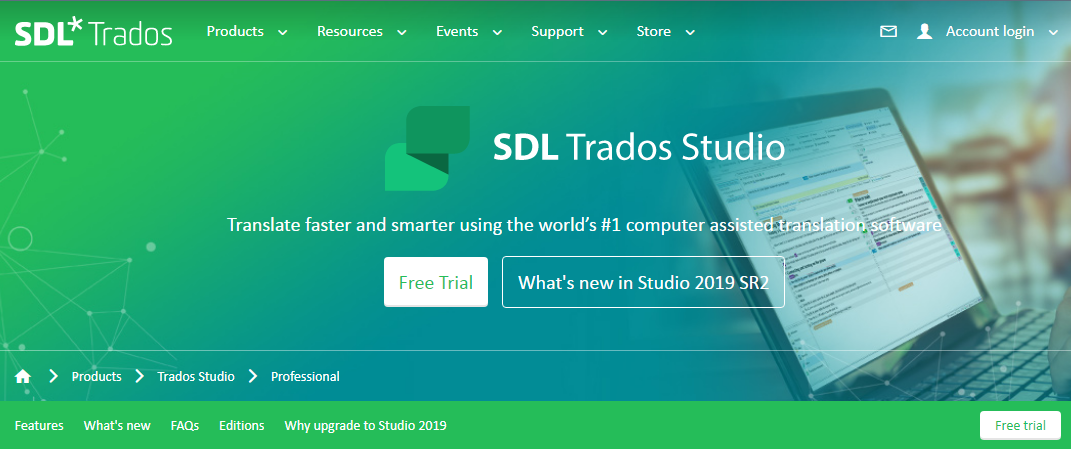This screenshot has width=1071, height=449.
Task: Expand the Store menu chevron
Action: point(690,32)
